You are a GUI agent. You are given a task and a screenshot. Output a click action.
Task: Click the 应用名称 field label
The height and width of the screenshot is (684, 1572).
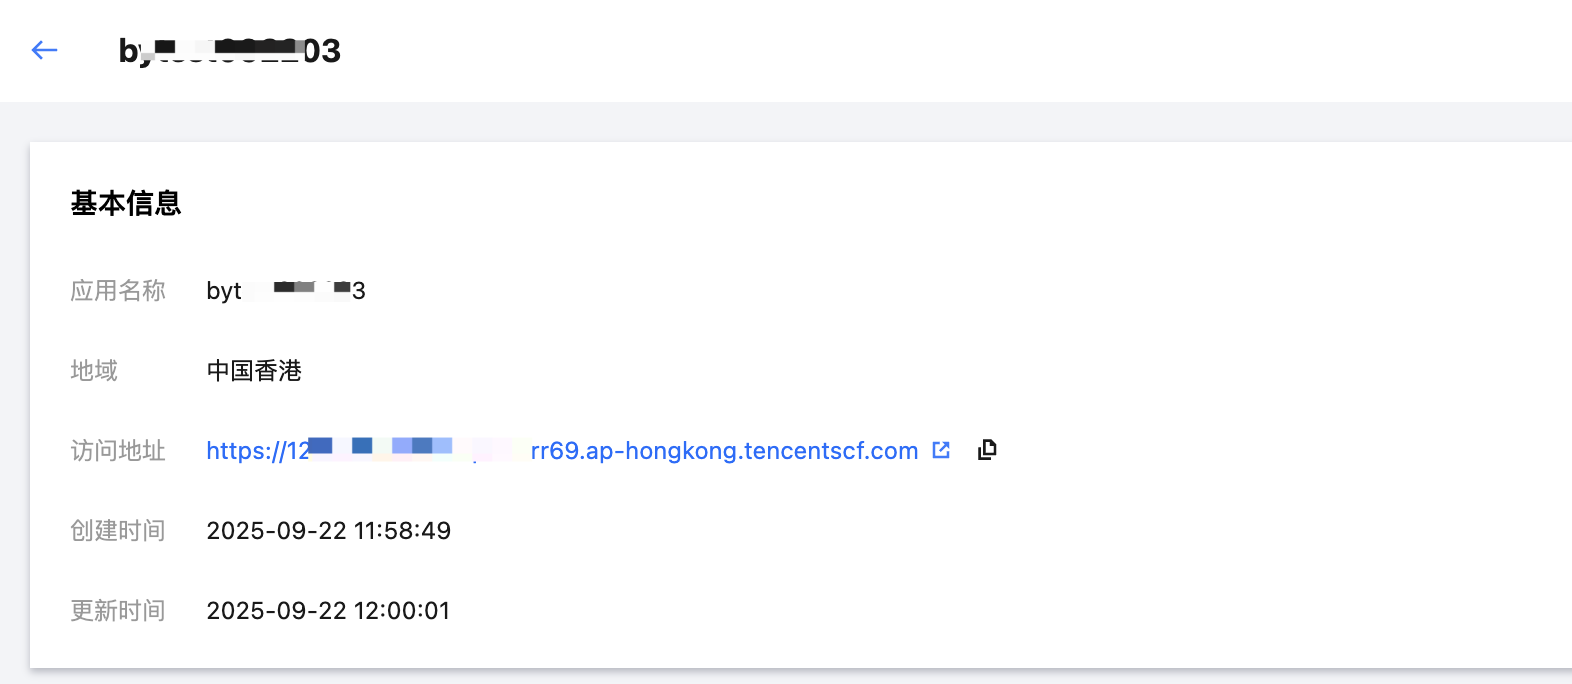click(118, 291)
